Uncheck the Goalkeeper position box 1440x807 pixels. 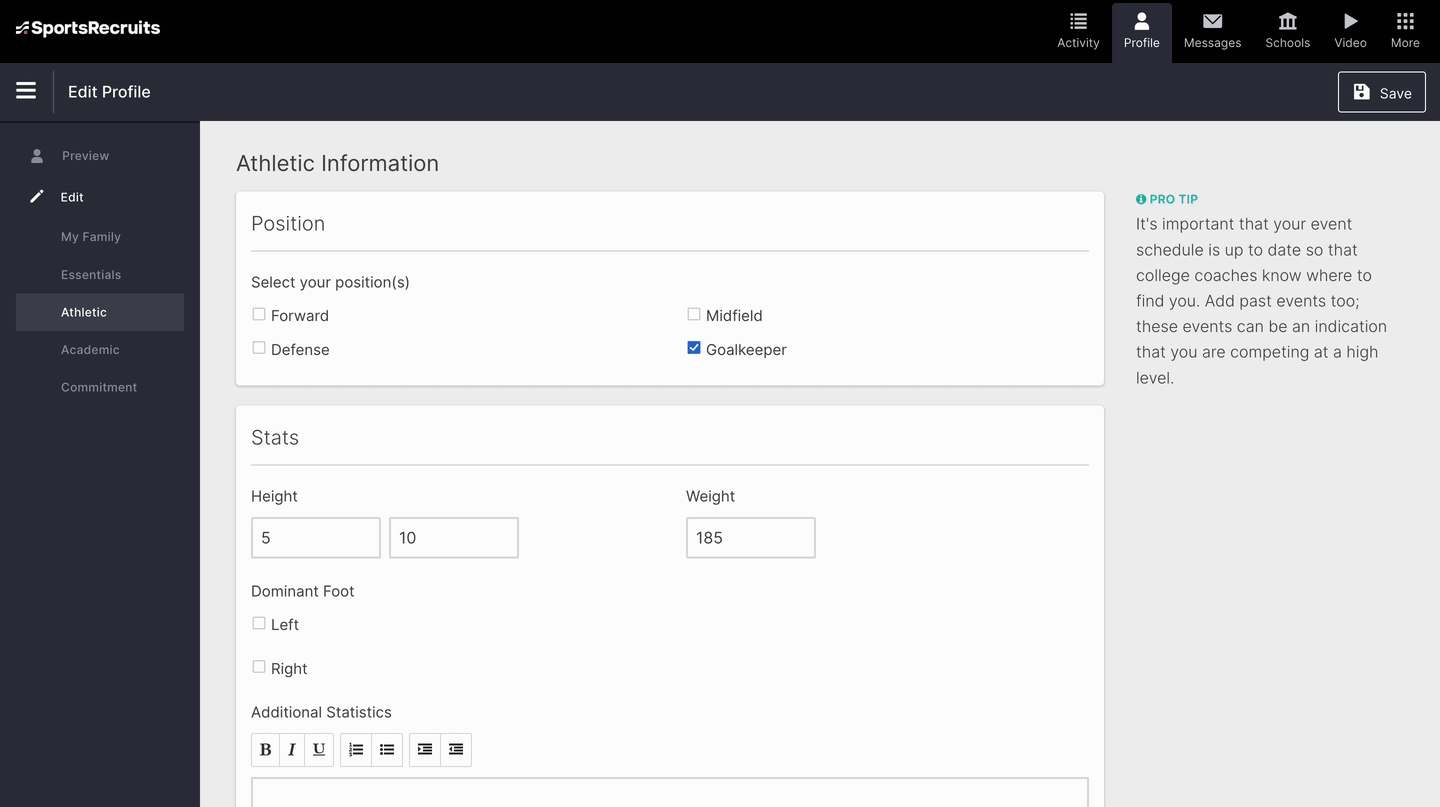tap(694, 348)
